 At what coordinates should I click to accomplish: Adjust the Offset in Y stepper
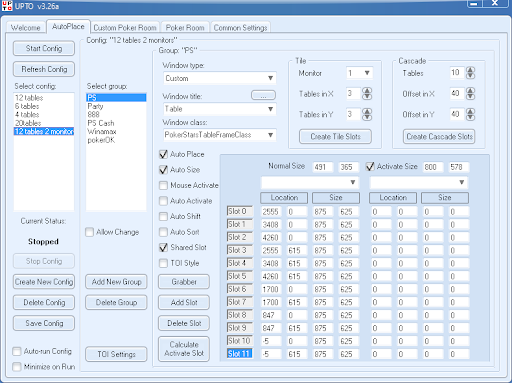click(470, 114)
